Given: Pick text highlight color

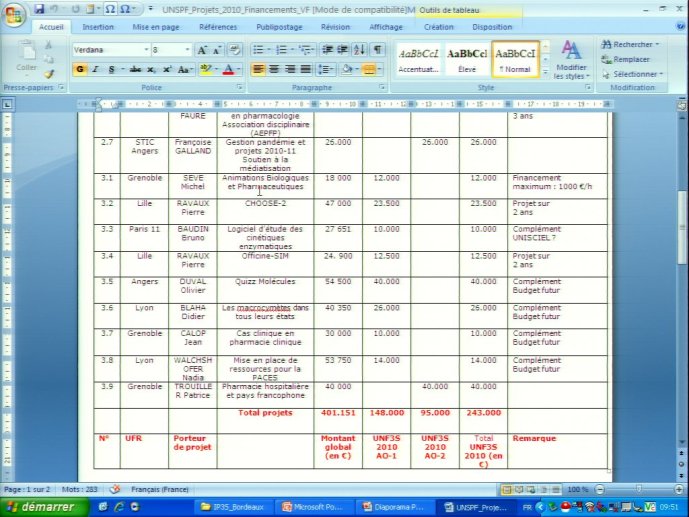Looking at the screenshot, I should tap(205, 69).
